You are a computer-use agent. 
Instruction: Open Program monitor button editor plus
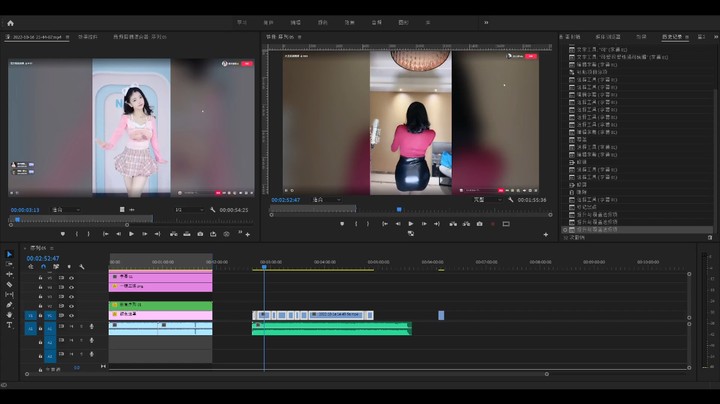(x=546, y=235)
